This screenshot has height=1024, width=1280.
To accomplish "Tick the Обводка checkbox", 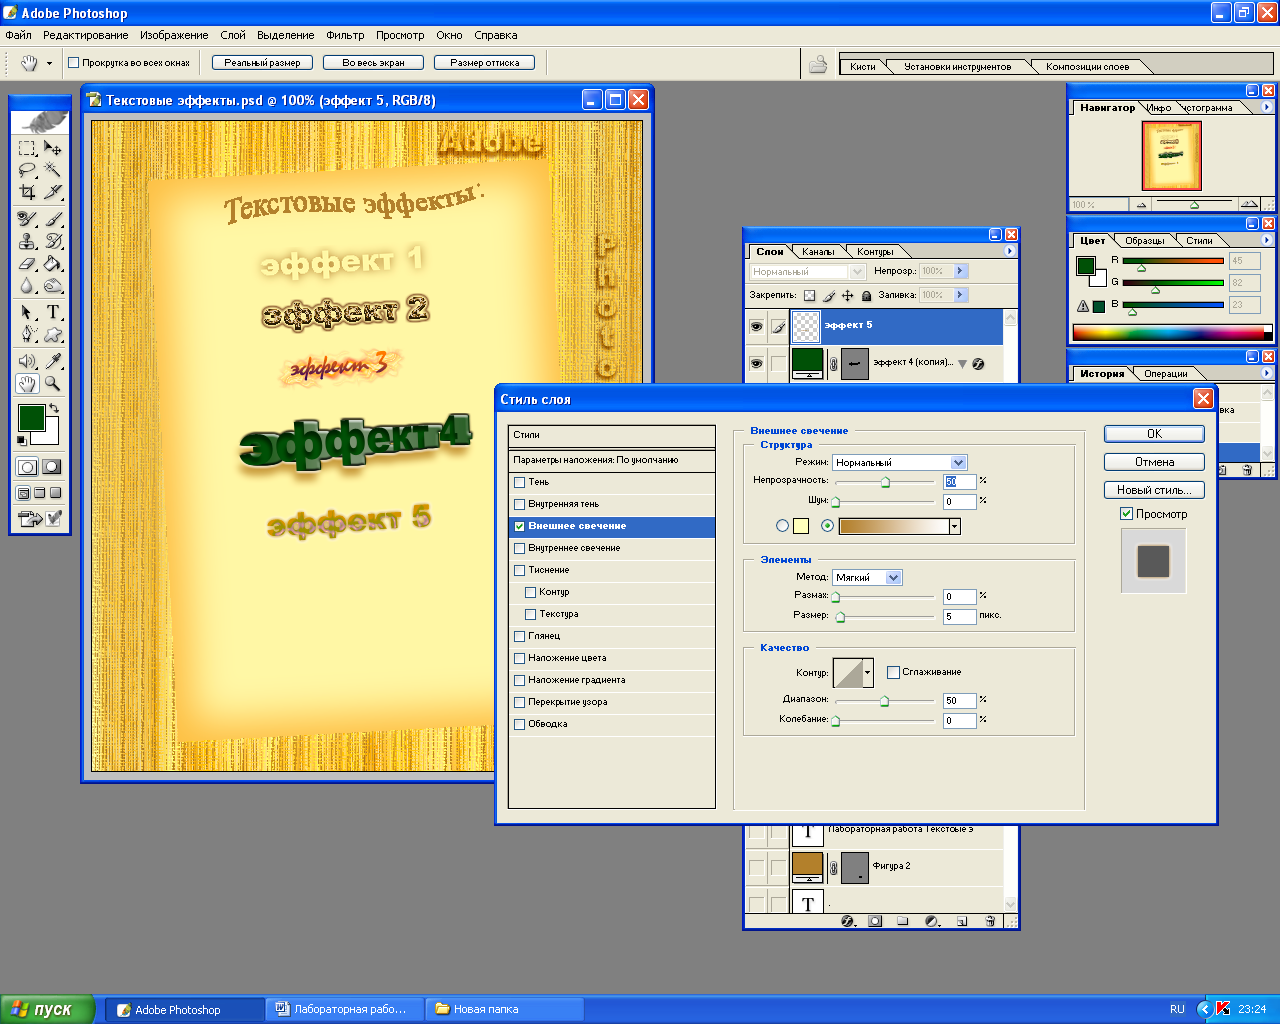I will tap(519, 724).
